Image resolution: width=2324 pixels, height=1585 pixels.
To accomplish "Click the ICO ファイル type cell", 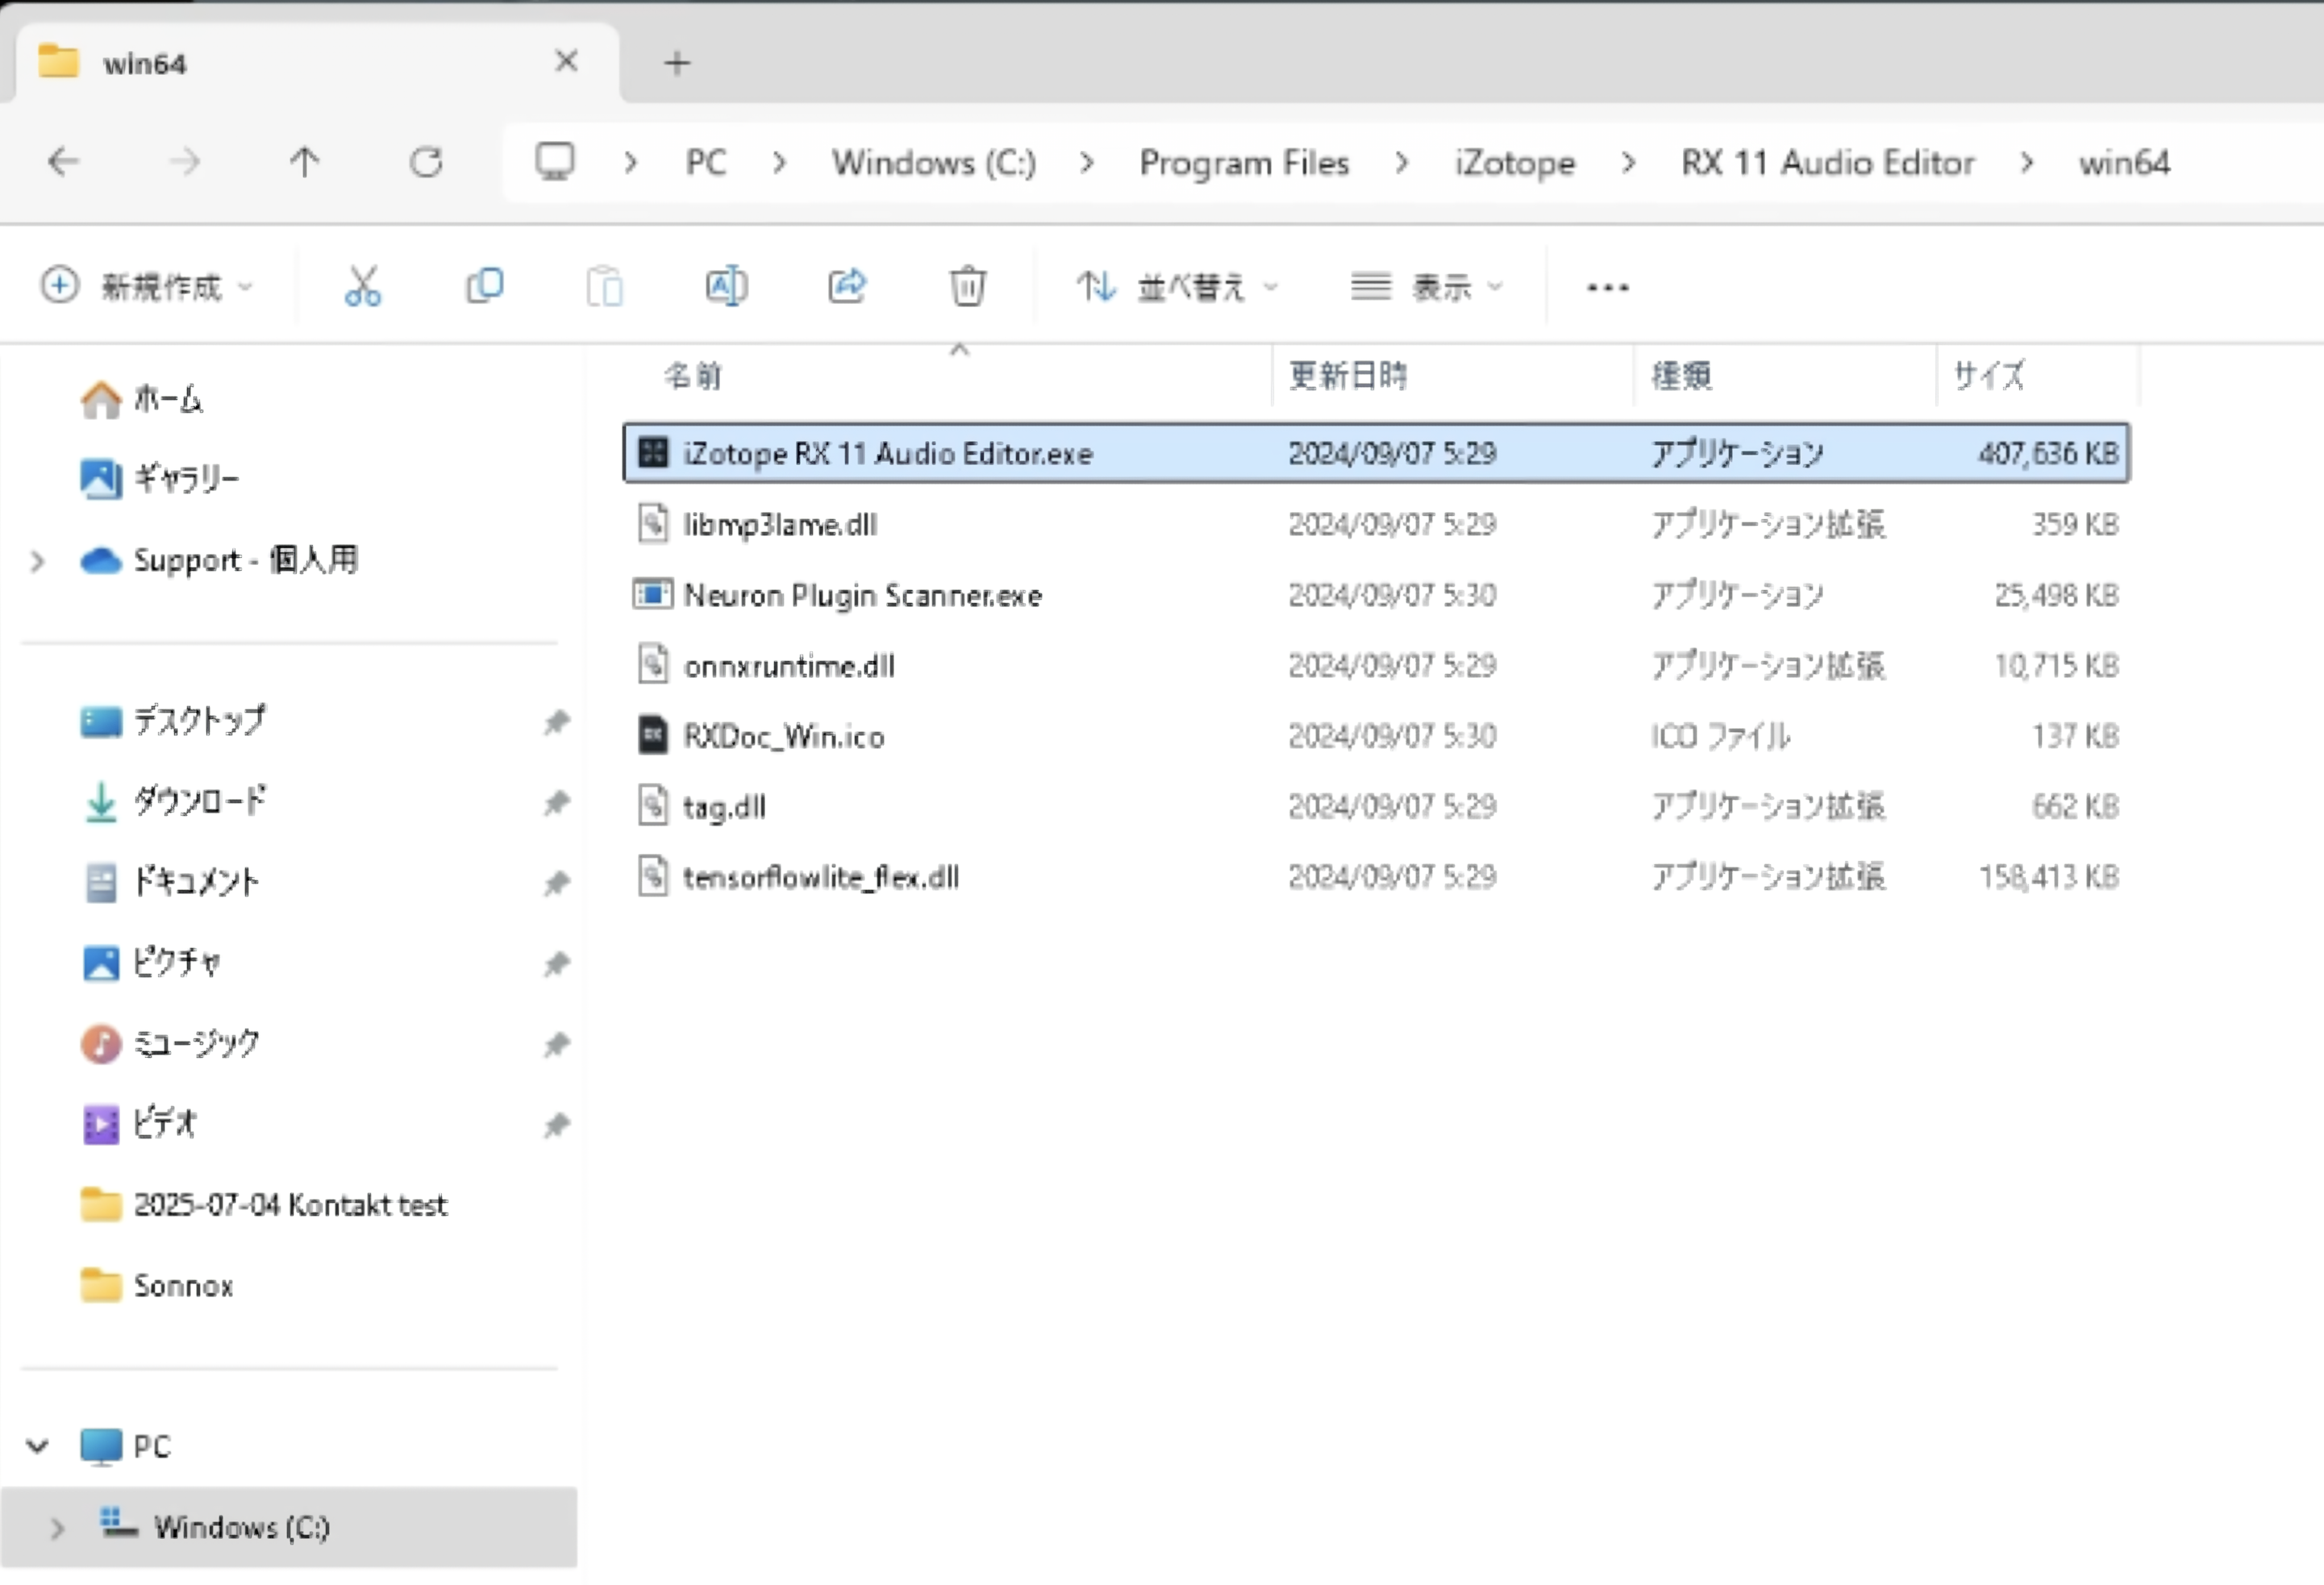I will click(x=1720, y=736).
